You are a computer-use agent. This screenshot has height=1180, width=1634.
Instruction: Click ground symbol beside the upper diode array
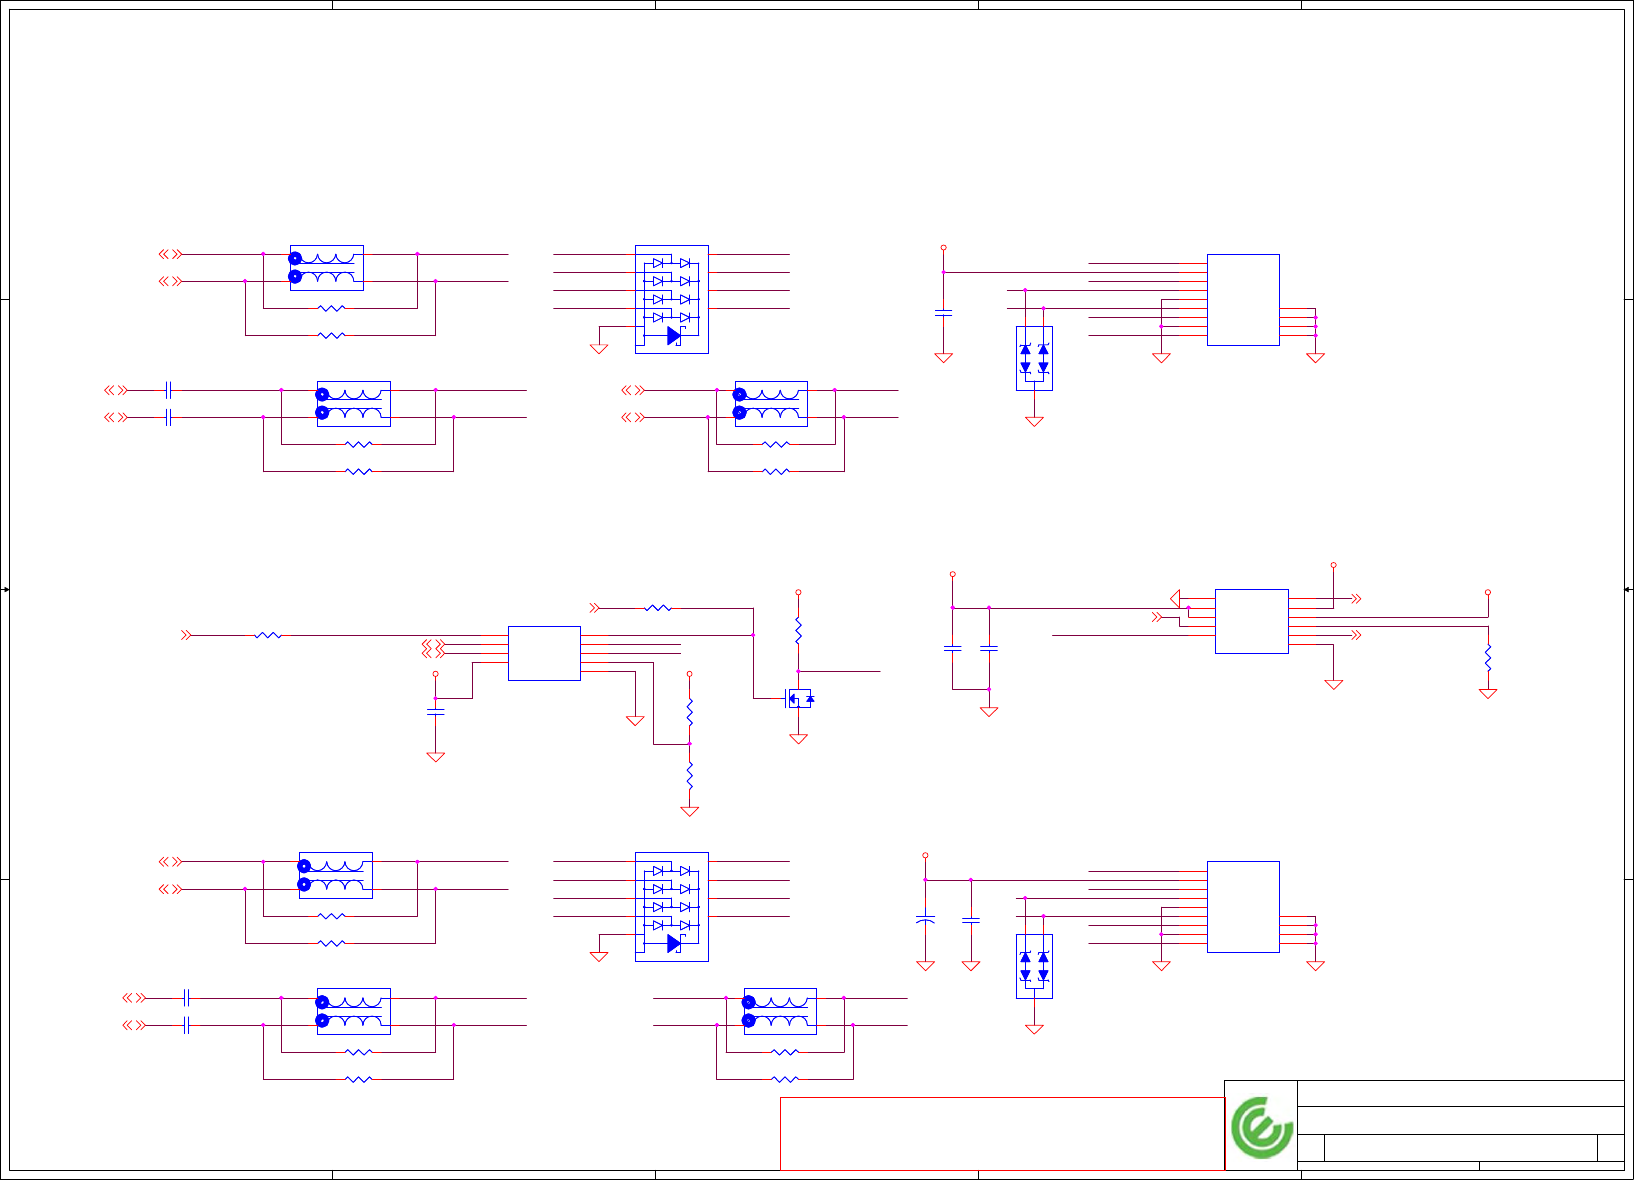(x=599, y=348)
